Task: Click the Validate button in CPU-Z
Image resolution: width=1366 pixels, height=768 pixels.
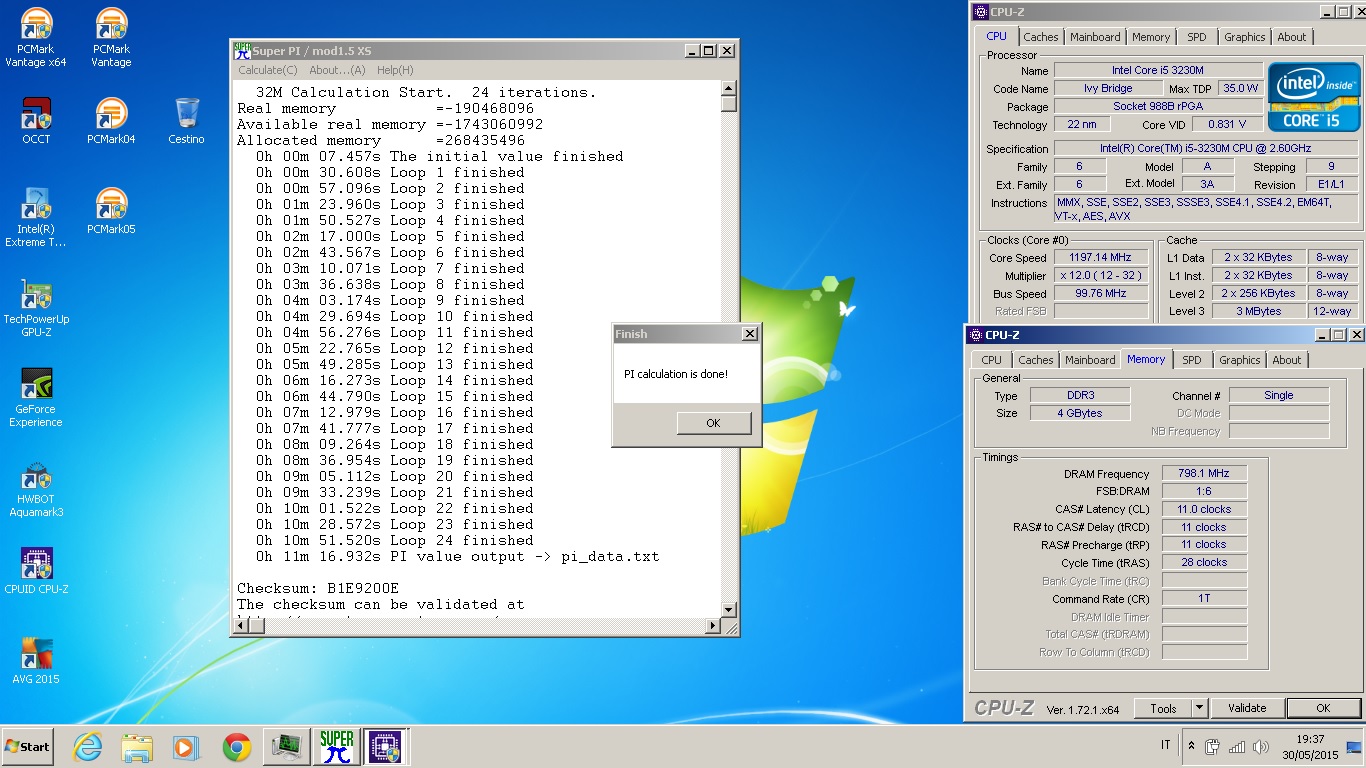Action: (1247, 708)
